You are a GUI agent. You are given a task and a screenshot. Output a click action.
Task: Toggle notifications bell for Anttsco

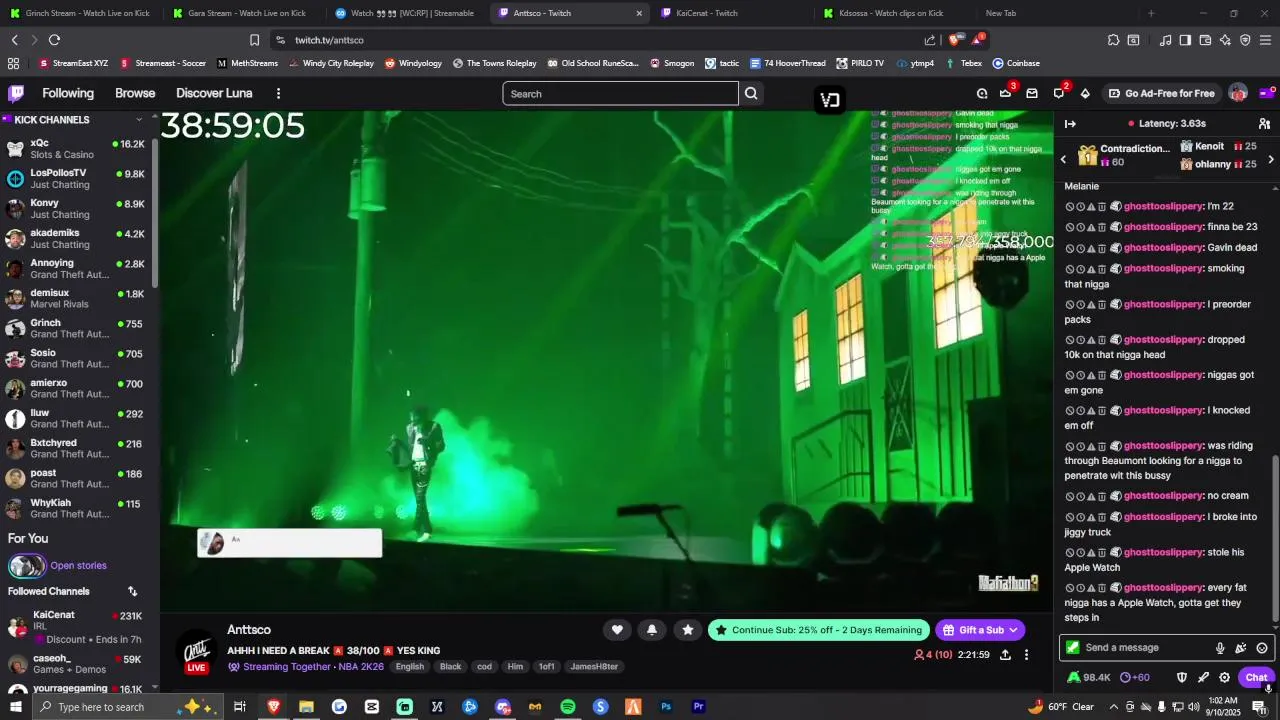(652, 629)
